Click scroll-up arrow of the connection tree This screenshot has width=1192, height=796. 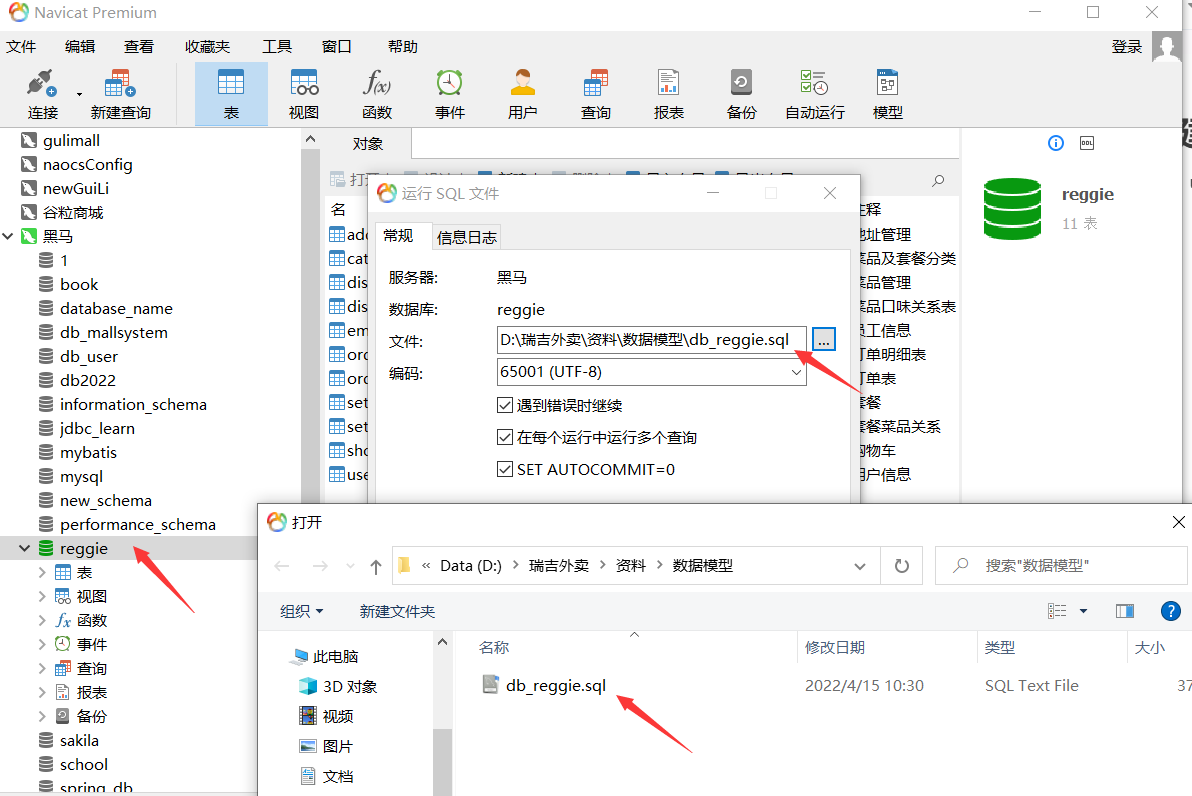pyautogui.click(x=310, y=139)
